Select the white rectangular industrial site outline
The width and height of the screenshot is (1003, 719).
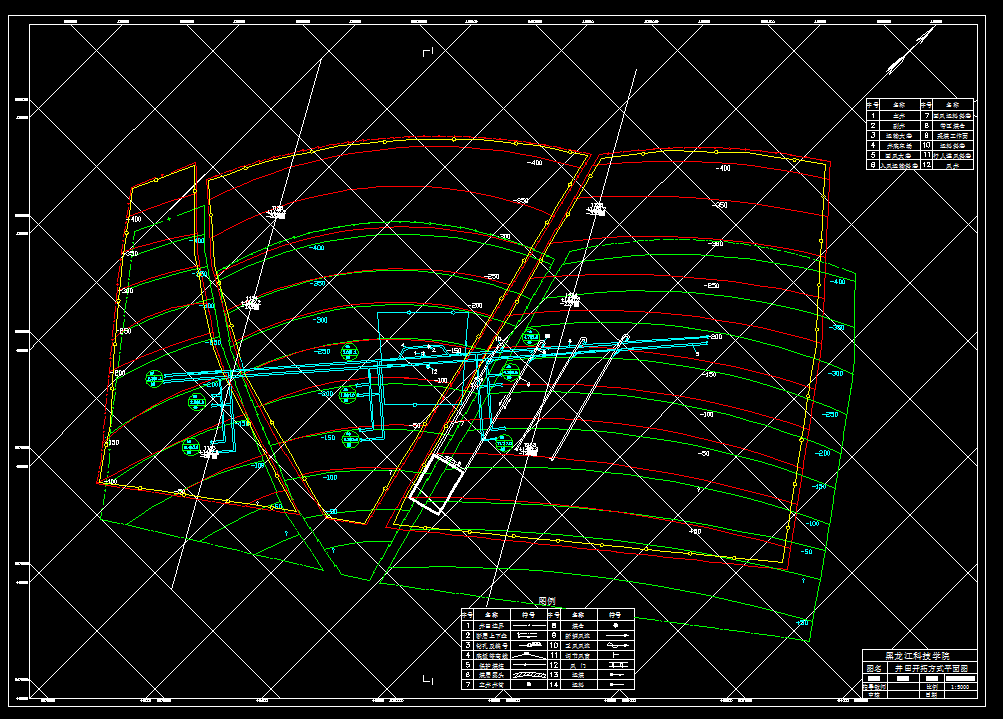(436, 484)
